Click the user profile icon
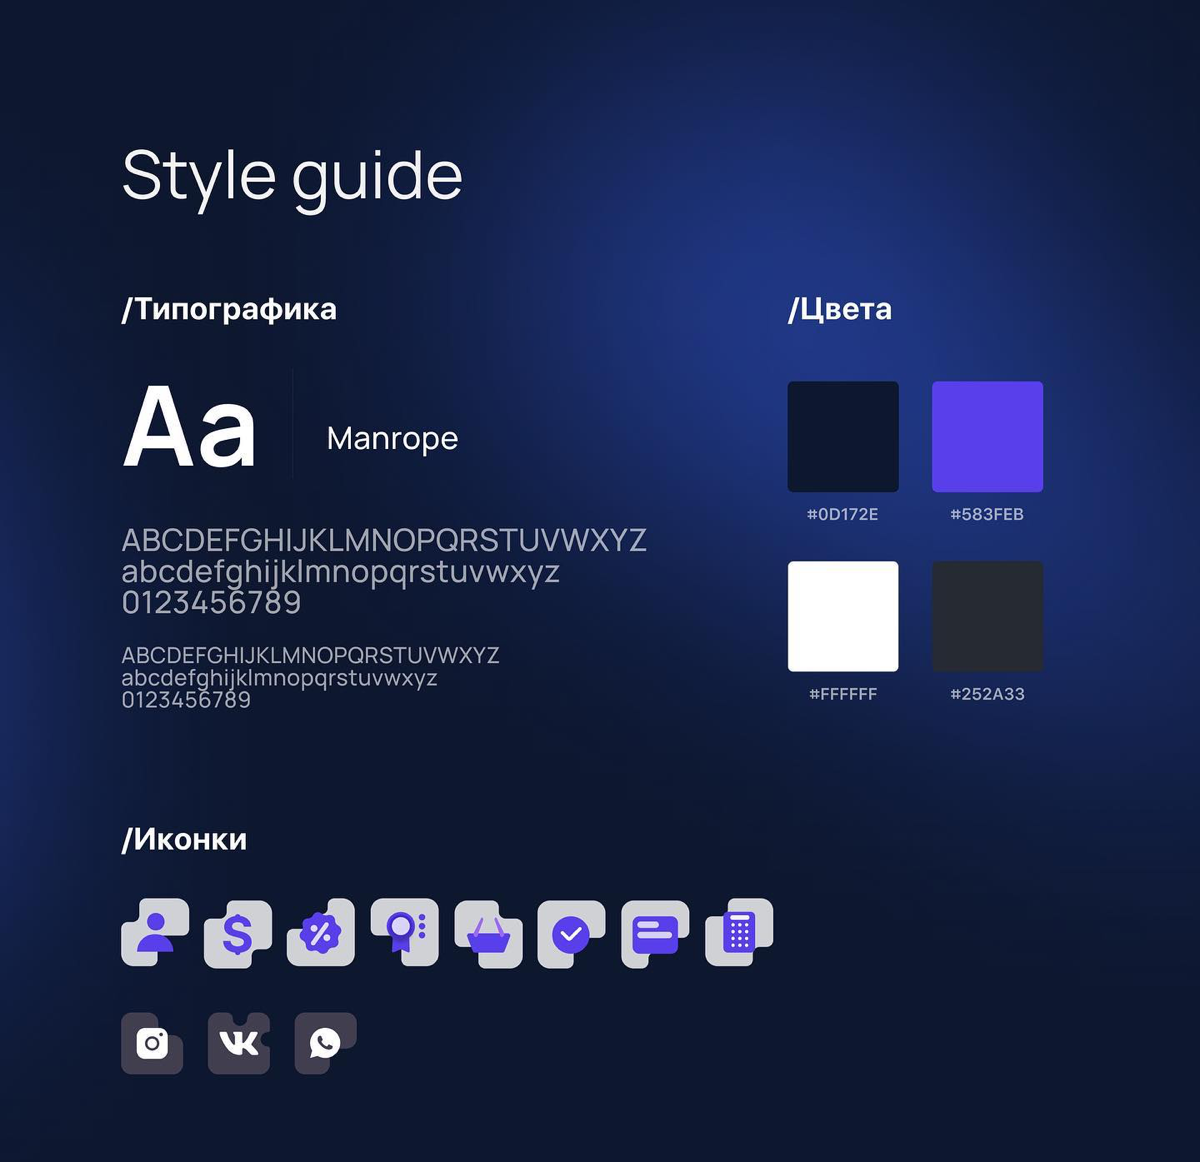The image size is (1200, 1162). [155, 932]
